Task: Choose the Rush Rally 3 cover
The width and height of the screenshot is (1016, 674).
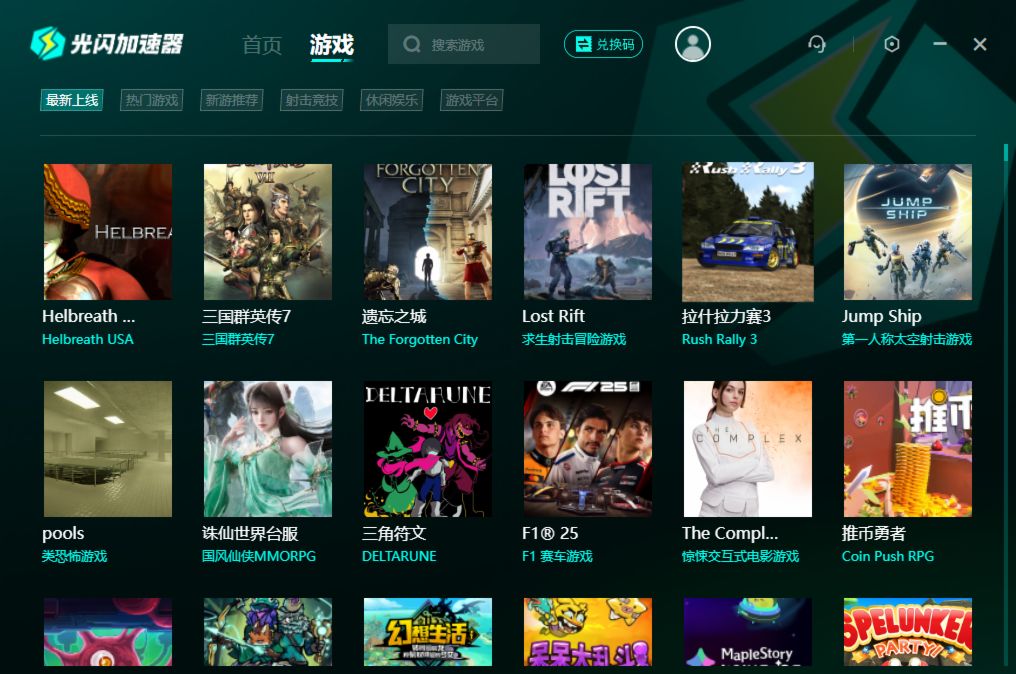Action: [748, 232]
